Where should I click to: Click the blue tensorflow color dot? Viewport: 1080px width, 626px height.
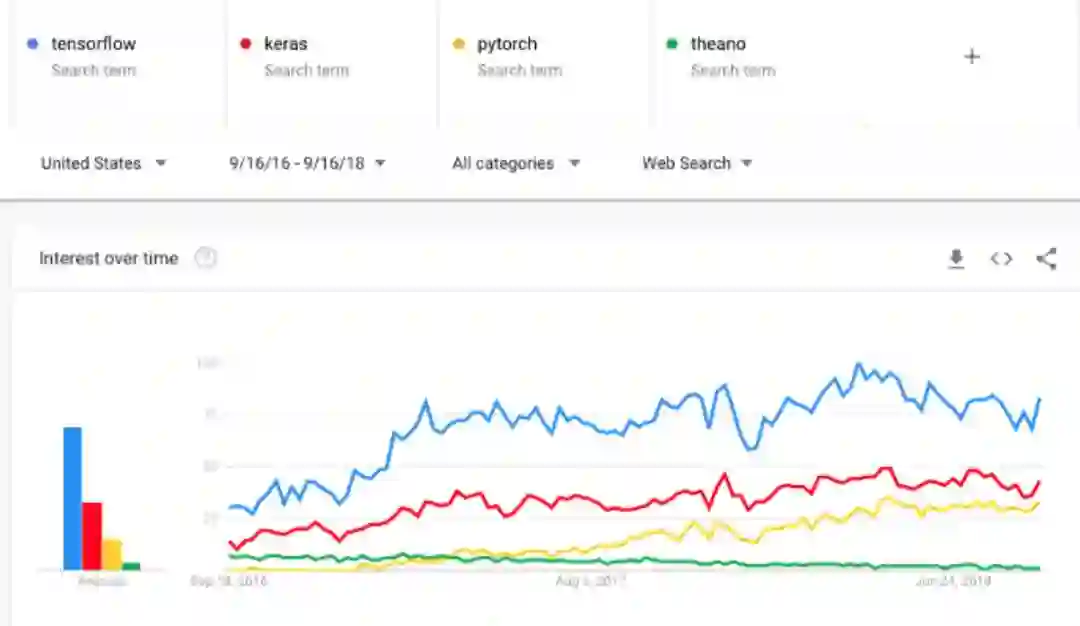point(33,44)
